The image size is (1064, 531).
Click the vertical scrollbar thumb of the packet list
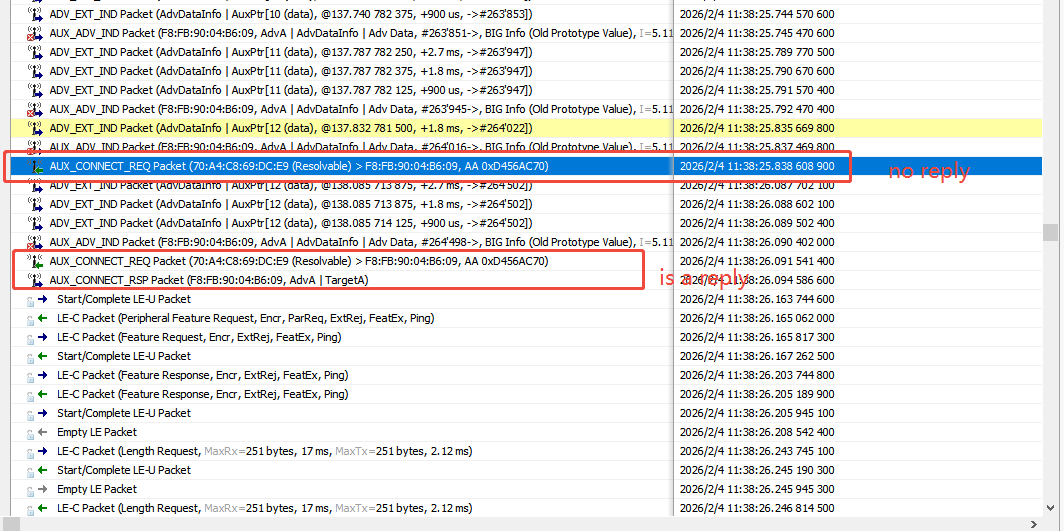1050,233
